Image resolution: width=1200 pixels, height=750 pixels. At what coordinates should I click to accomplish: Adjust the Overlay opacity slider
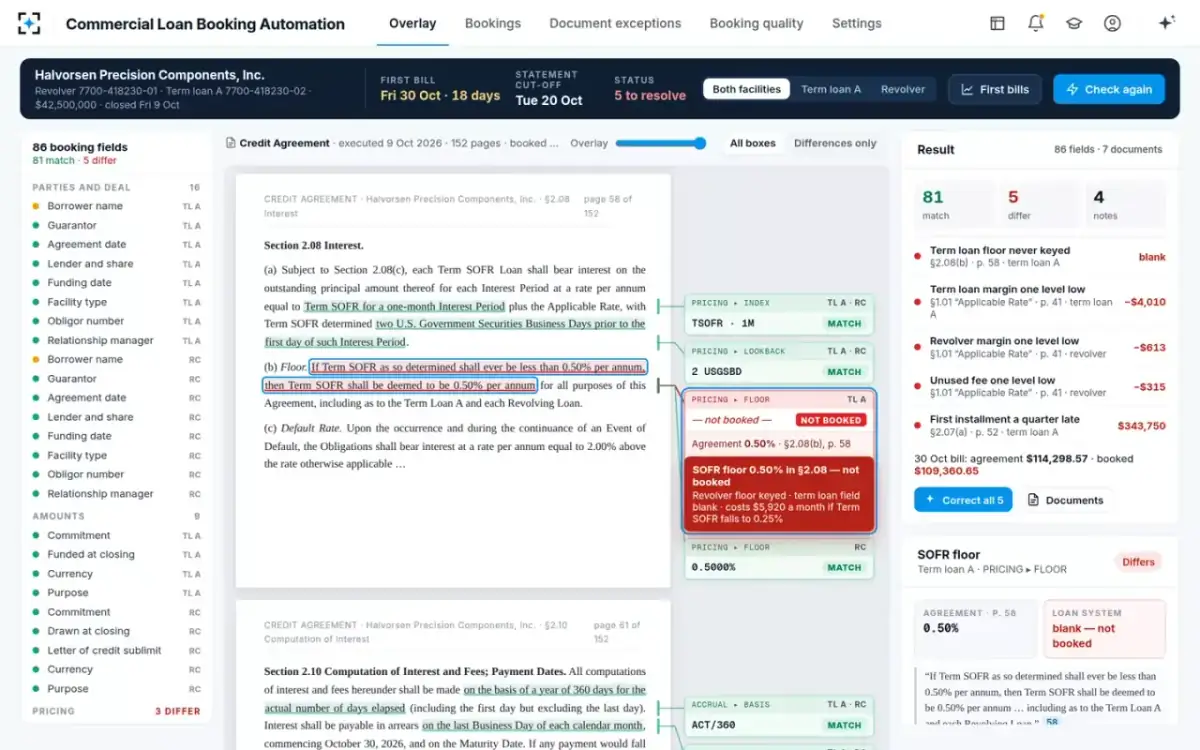661,143
